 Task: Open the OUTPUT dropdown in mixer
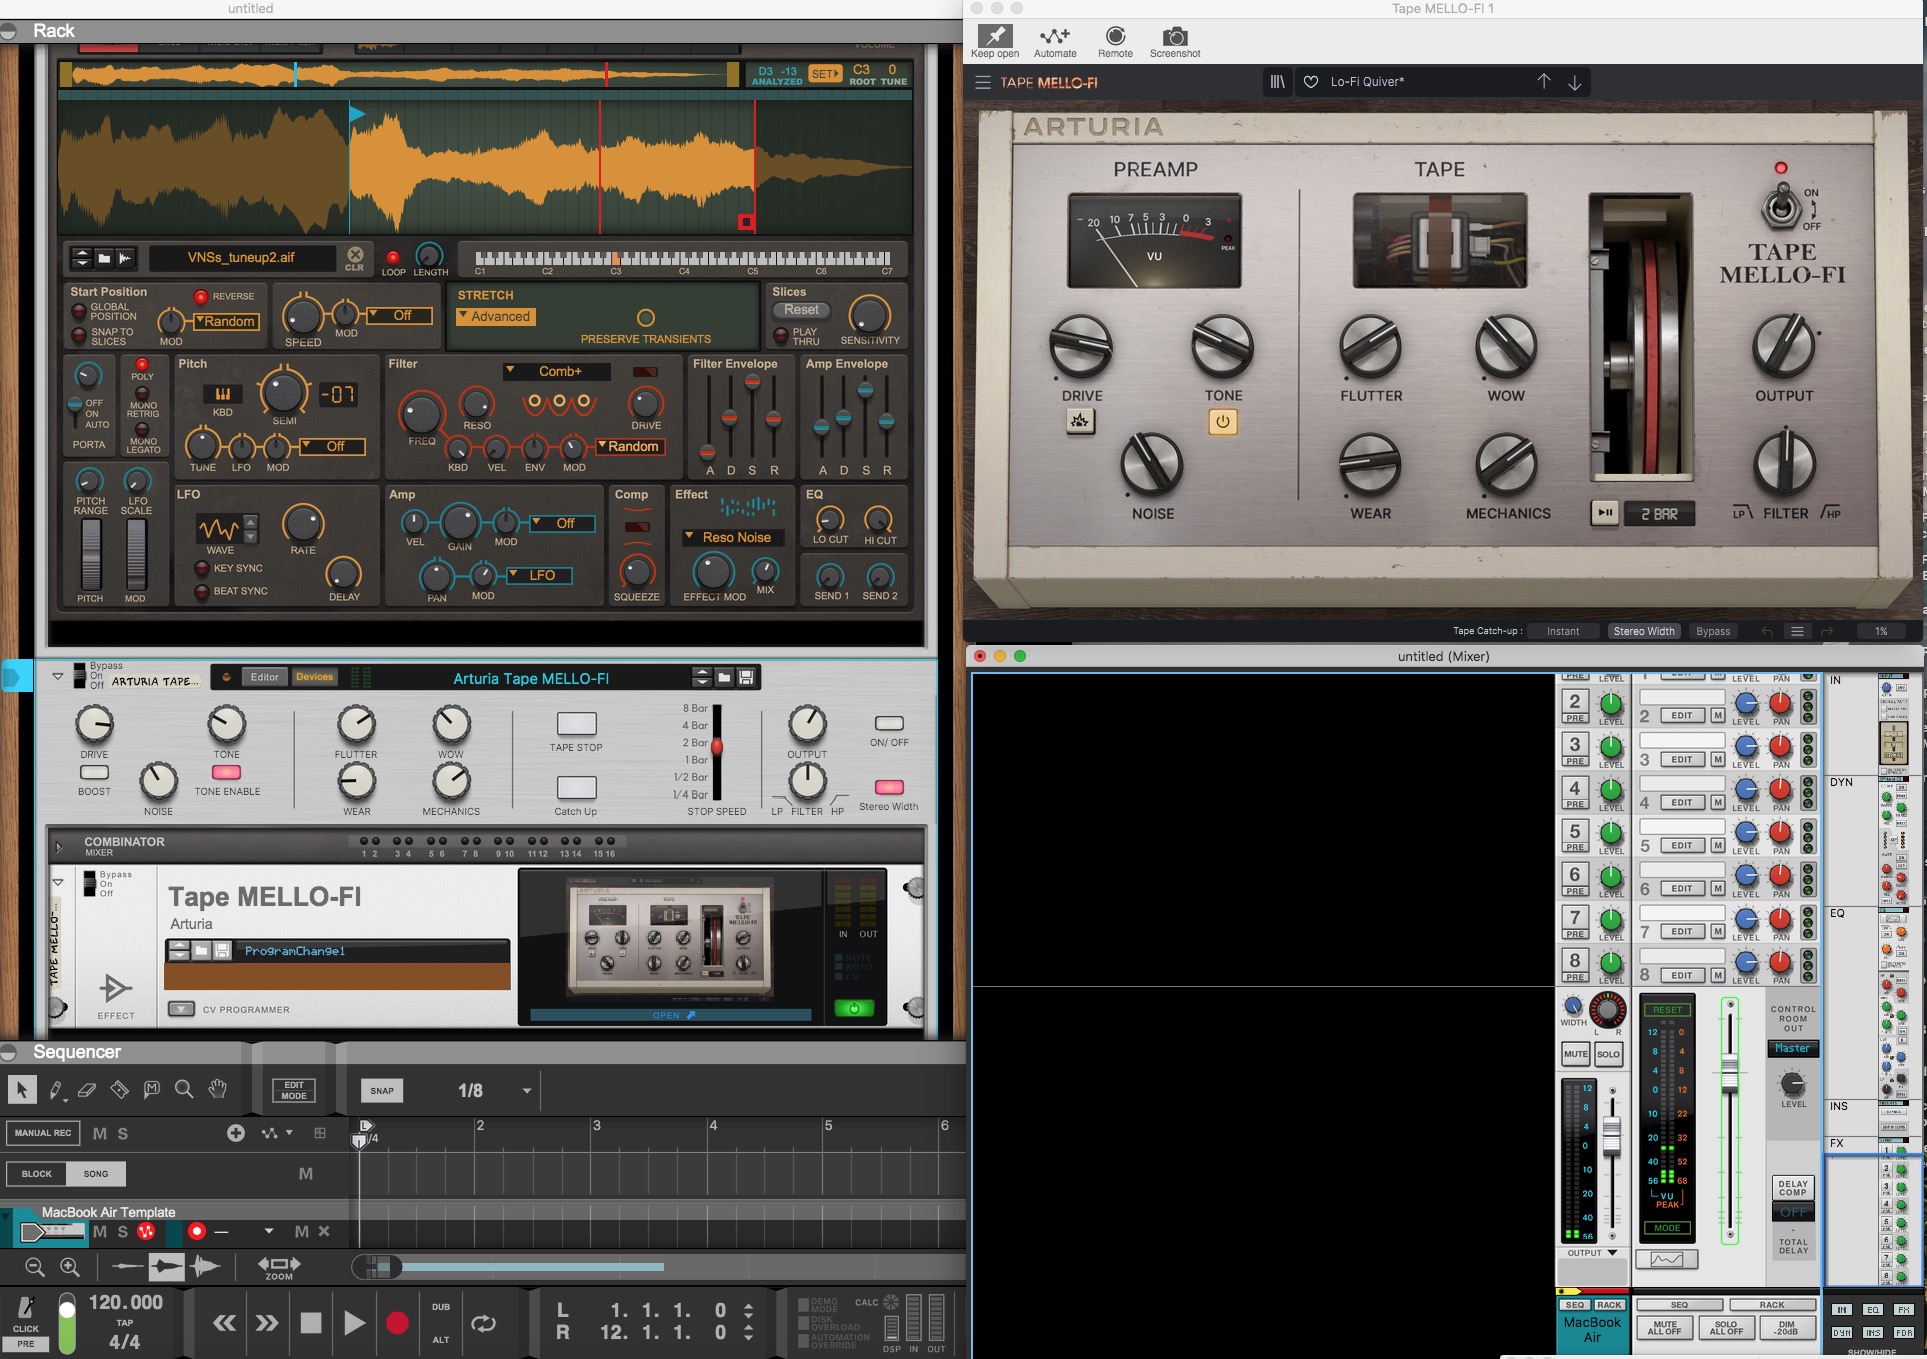[x=1592, y=1253]
